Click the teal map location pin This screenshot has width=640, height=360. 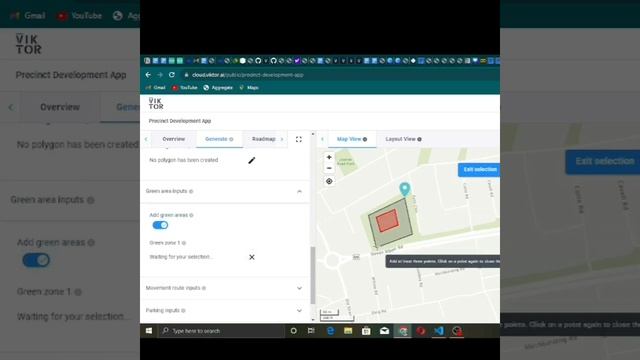coord(404,189)
